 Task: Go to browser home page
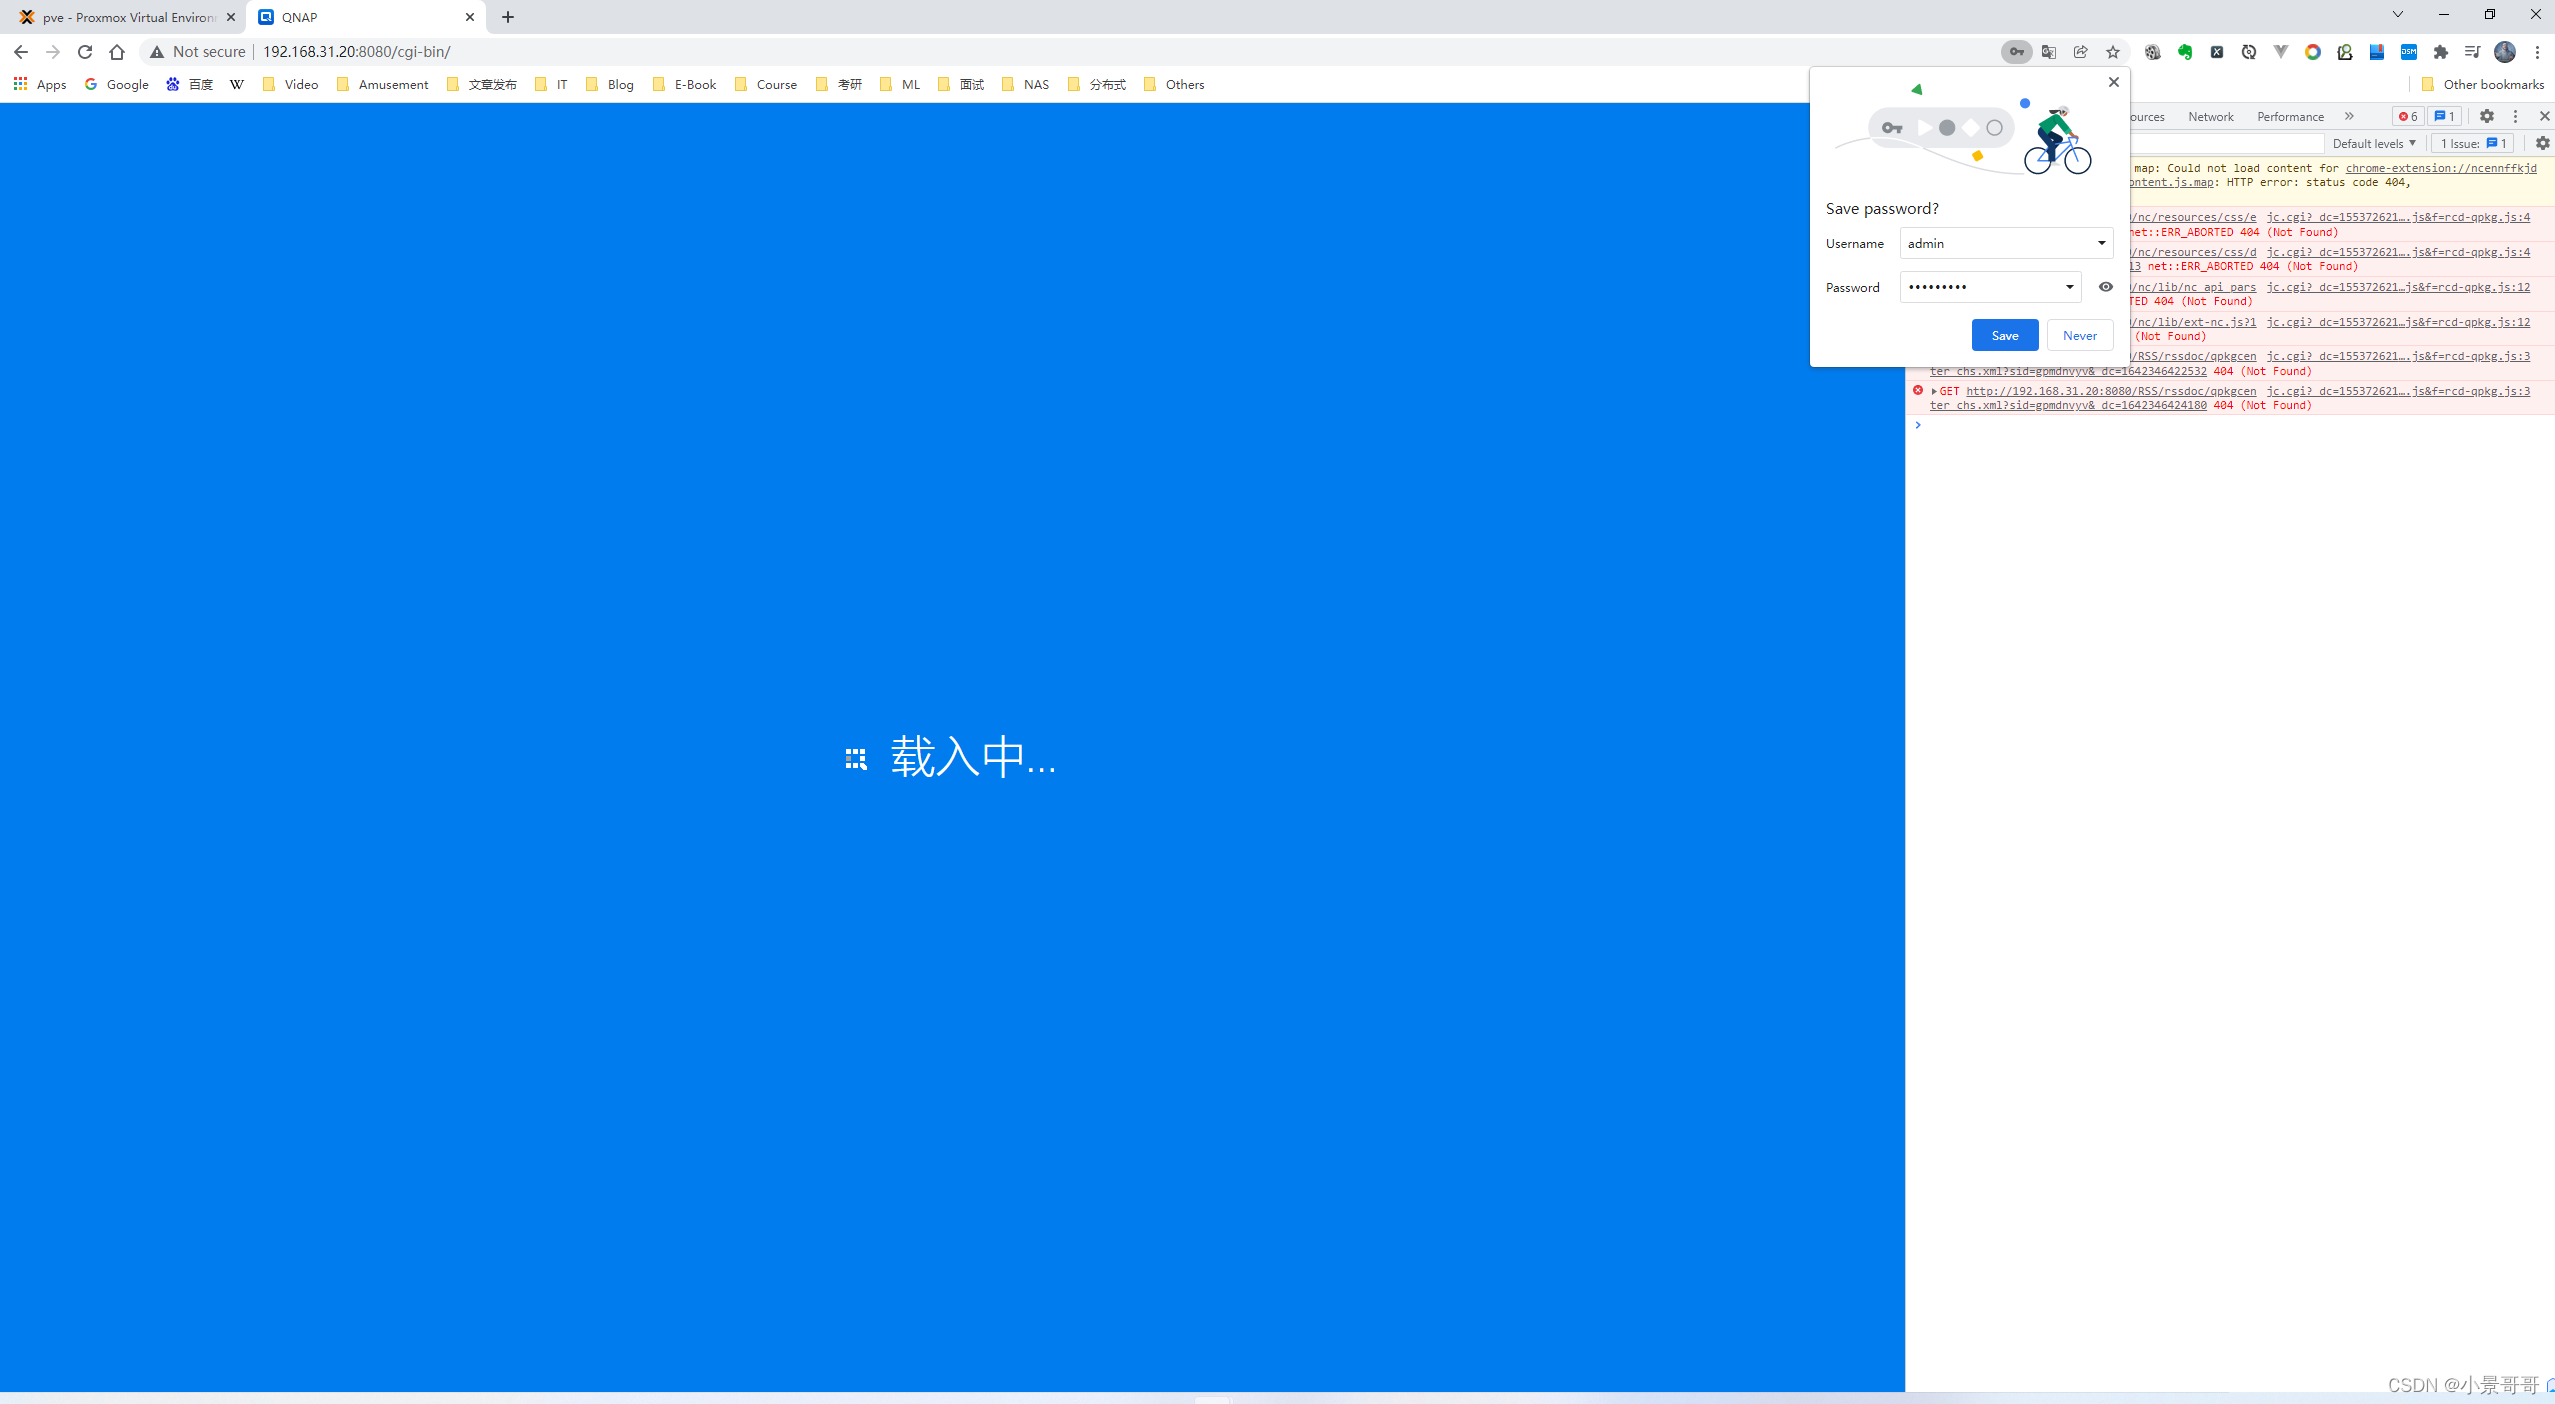(117, 52)
